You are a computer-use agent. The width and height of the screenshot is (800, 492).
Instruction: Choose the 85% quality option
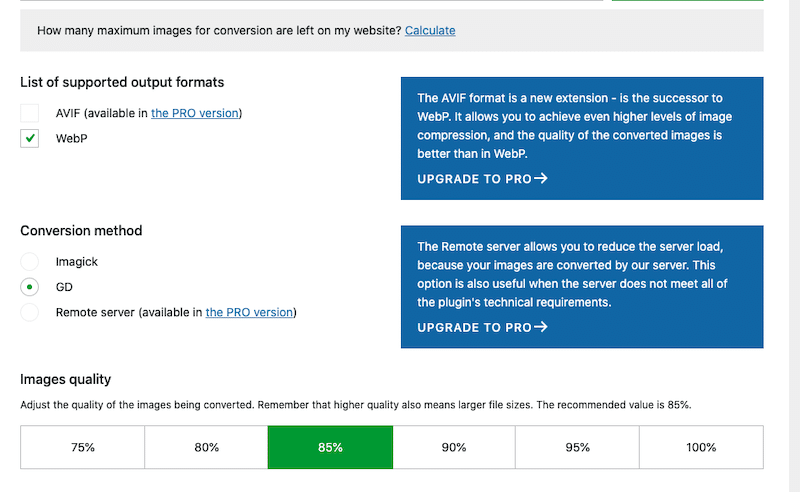point(330,447)
